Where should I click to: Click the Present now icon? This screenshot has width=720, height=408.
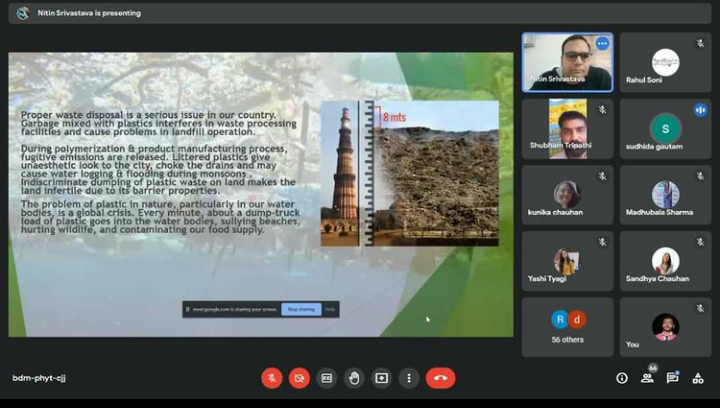click(381, 378)
